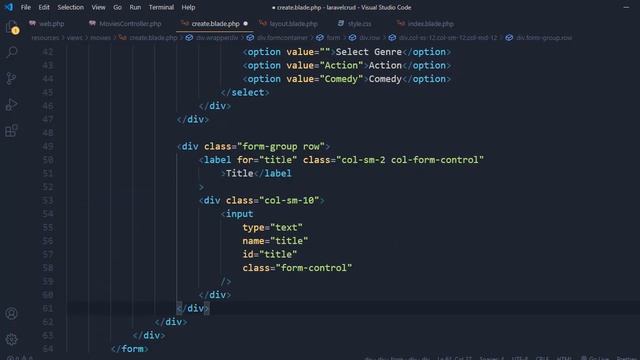The height and width of the screenshot is (360, 640).
Task: Open the Run menu
Action: [135, 7]
